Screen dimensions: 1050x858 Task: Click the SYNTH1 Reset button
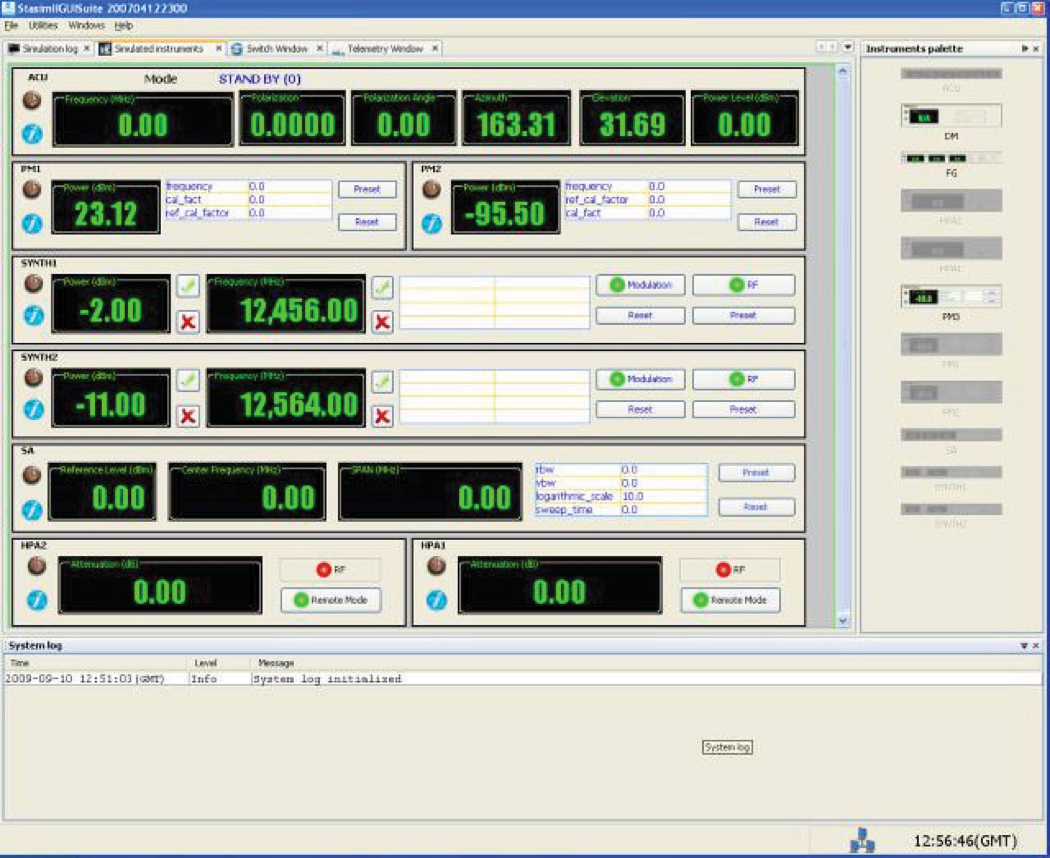(640, 315)
